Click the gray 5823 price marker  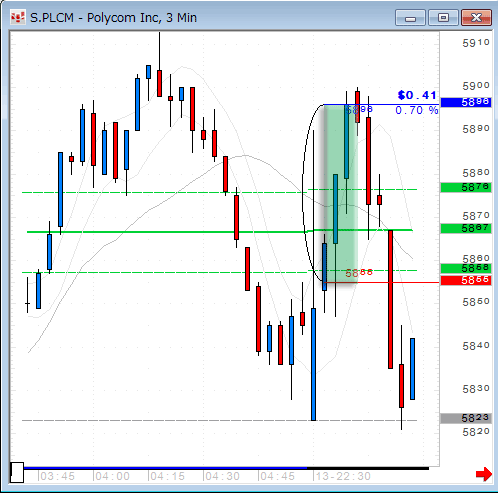pos(466,418)
